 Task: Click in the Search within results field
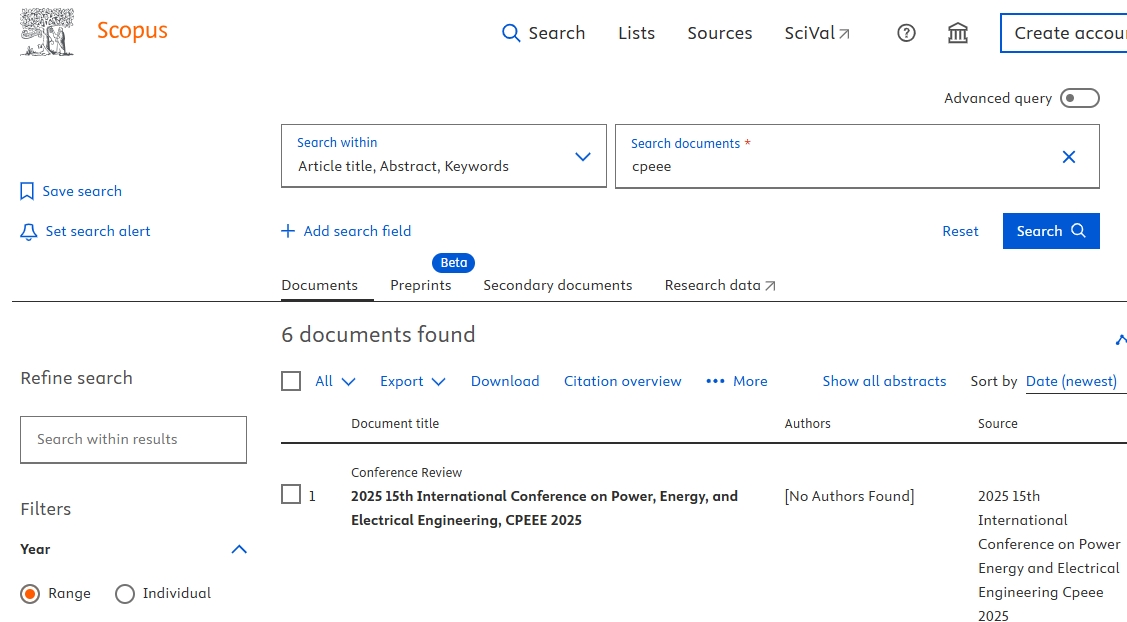click(x=133, y=439)
